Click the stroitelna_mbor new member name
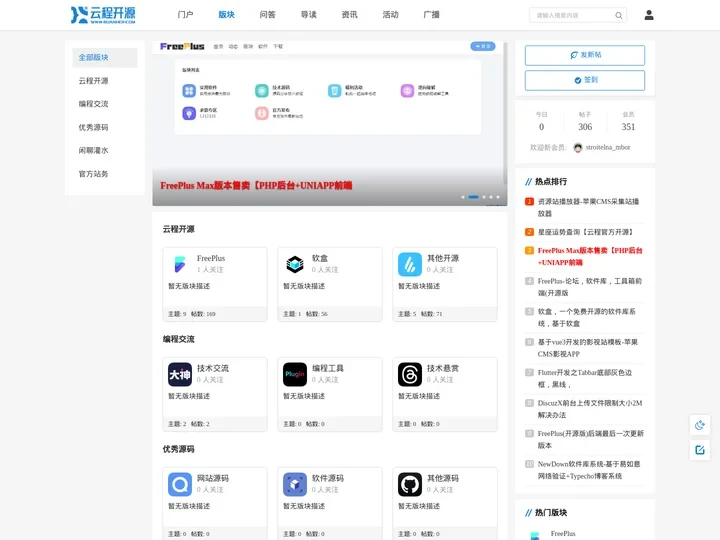This screenshot has height=540, width=720. pos(608,147)
